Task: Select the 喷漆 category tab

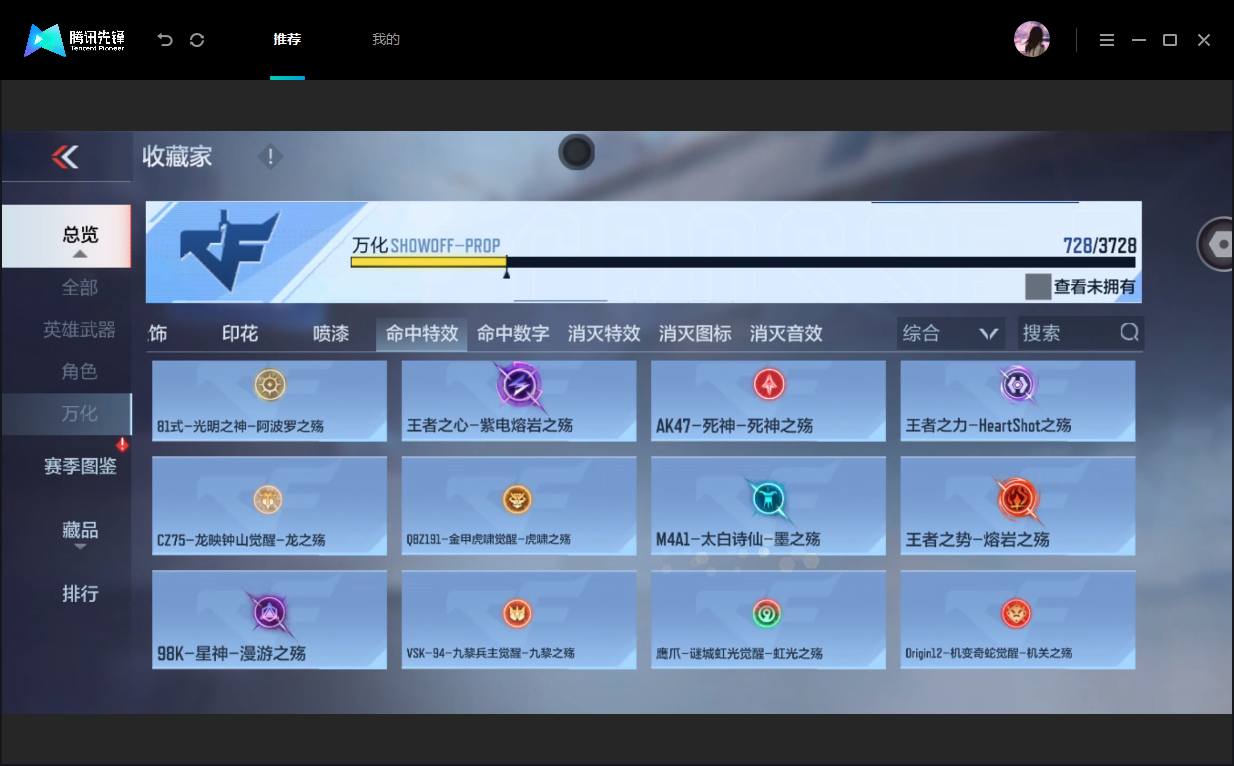Action: [x=331, y=333]
